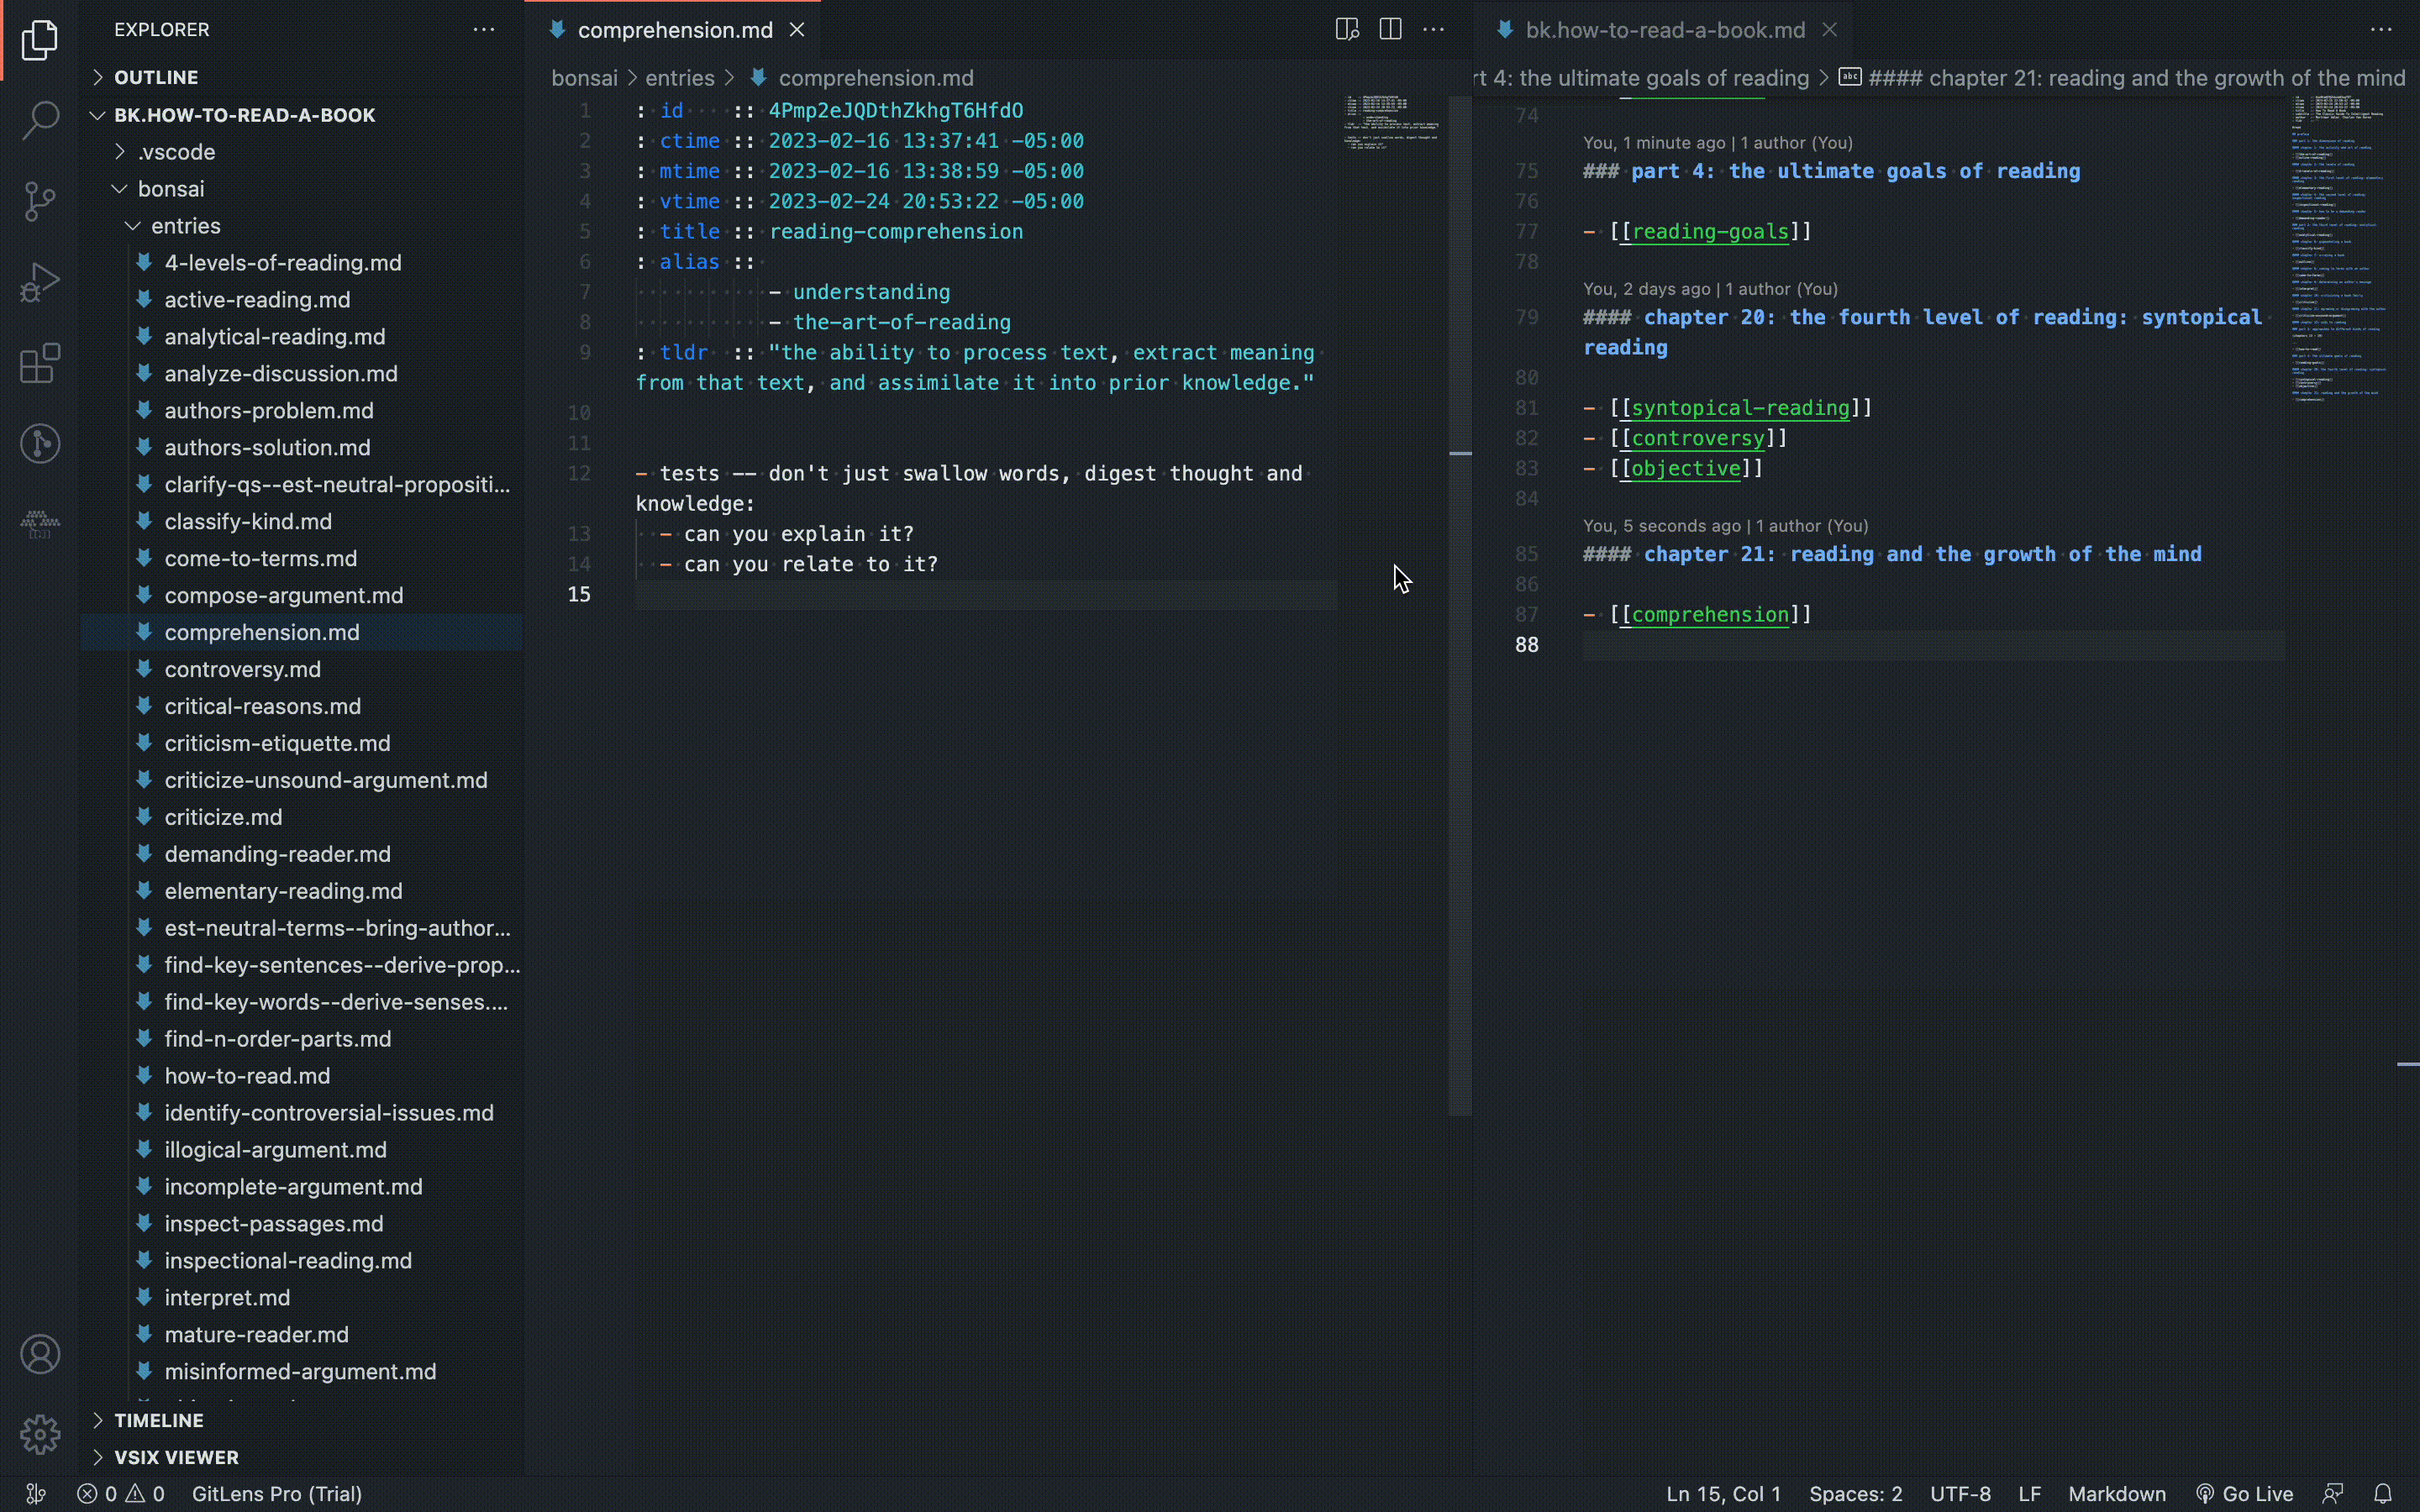Viewport: 2420px width, 1512px height.
Task: Follow the [[syntopical-reading]] wikilink
Action: 1741,408
